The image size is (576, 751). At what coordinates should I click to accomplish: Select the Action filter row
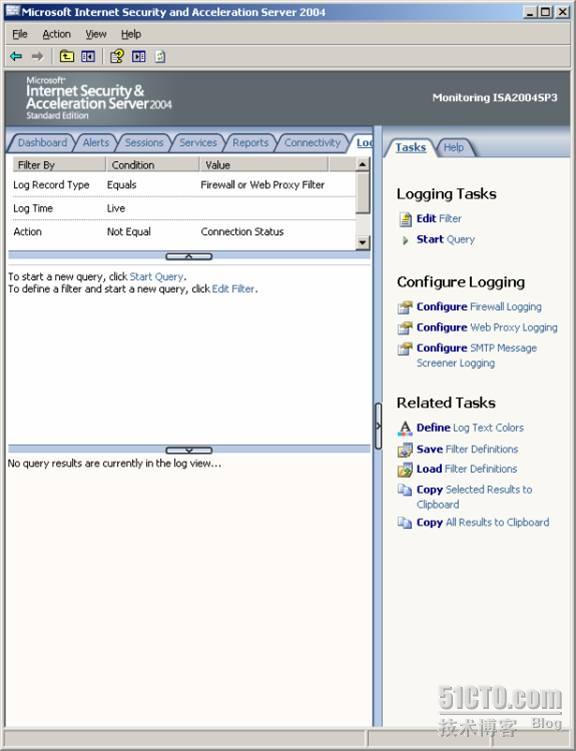[x=184, y=232]
